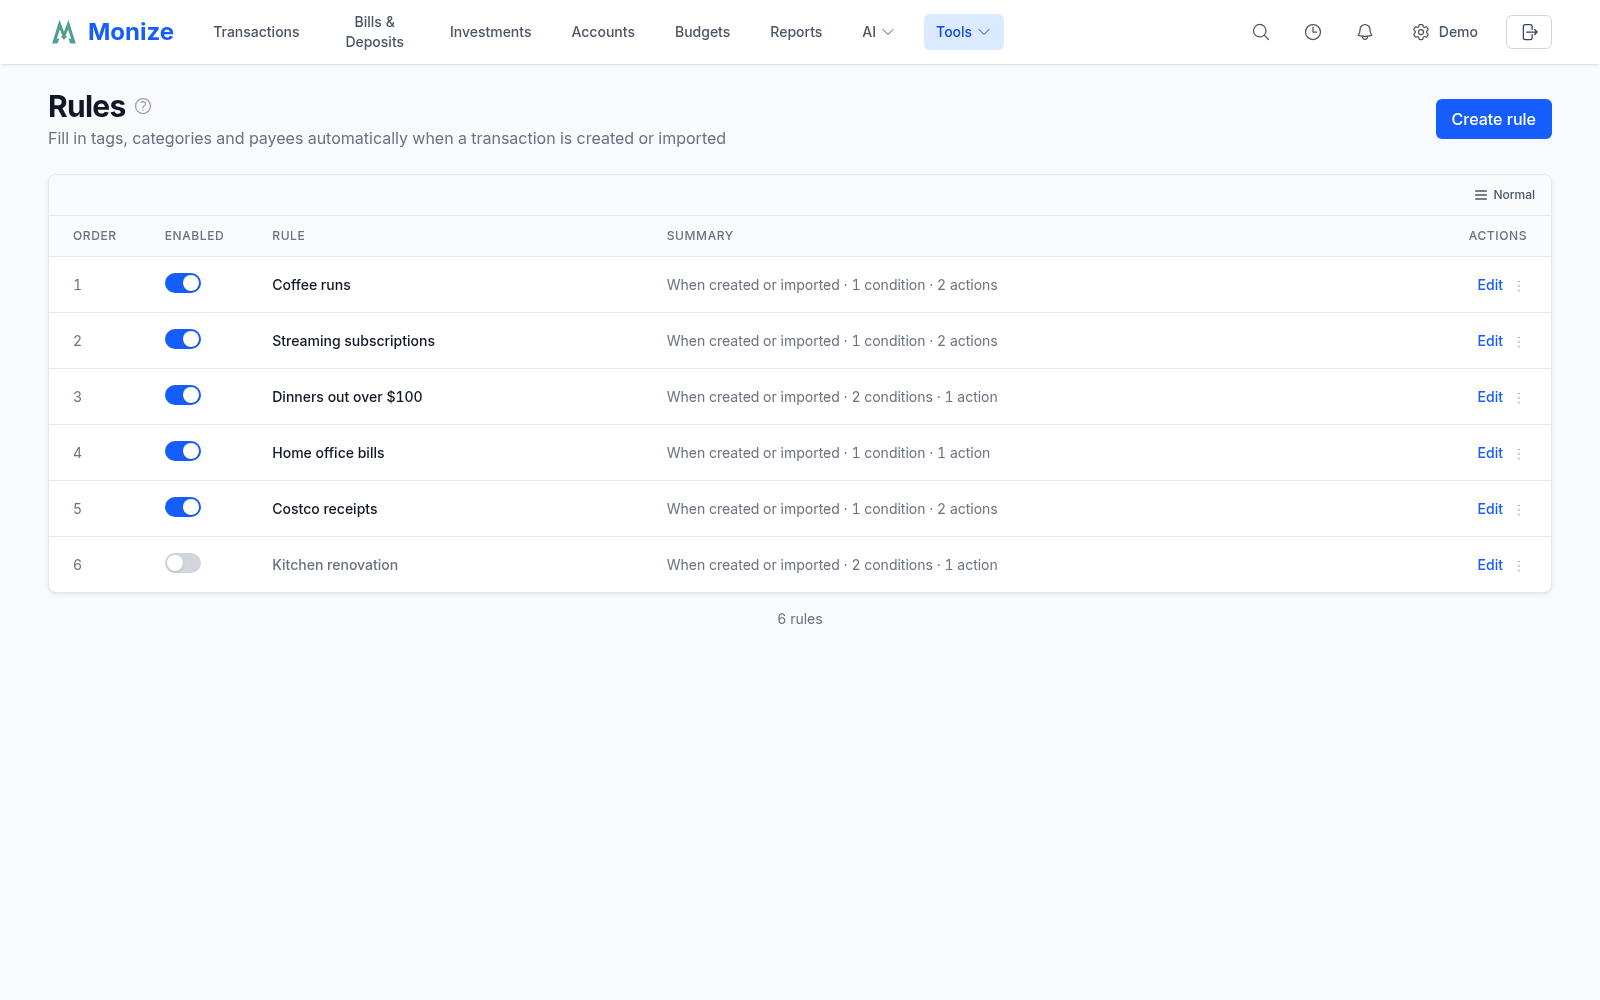Open Demo settings with the gear
This screenshot has height=1000, width=1600.
(x=1444, y=32)
